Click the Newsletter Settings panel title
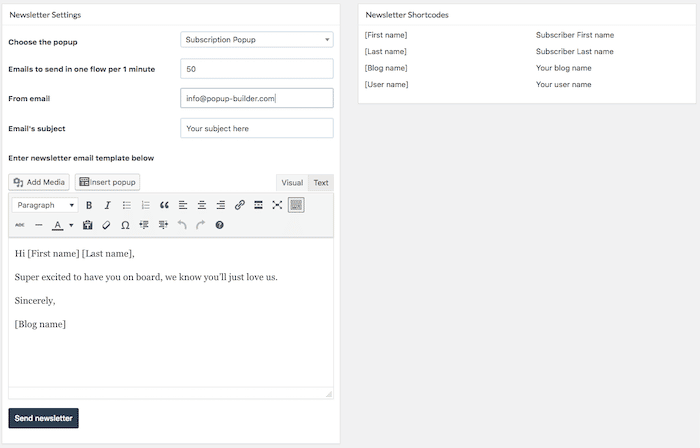The height and width of the screenshot is (448, 700). [x=45, y=15]
